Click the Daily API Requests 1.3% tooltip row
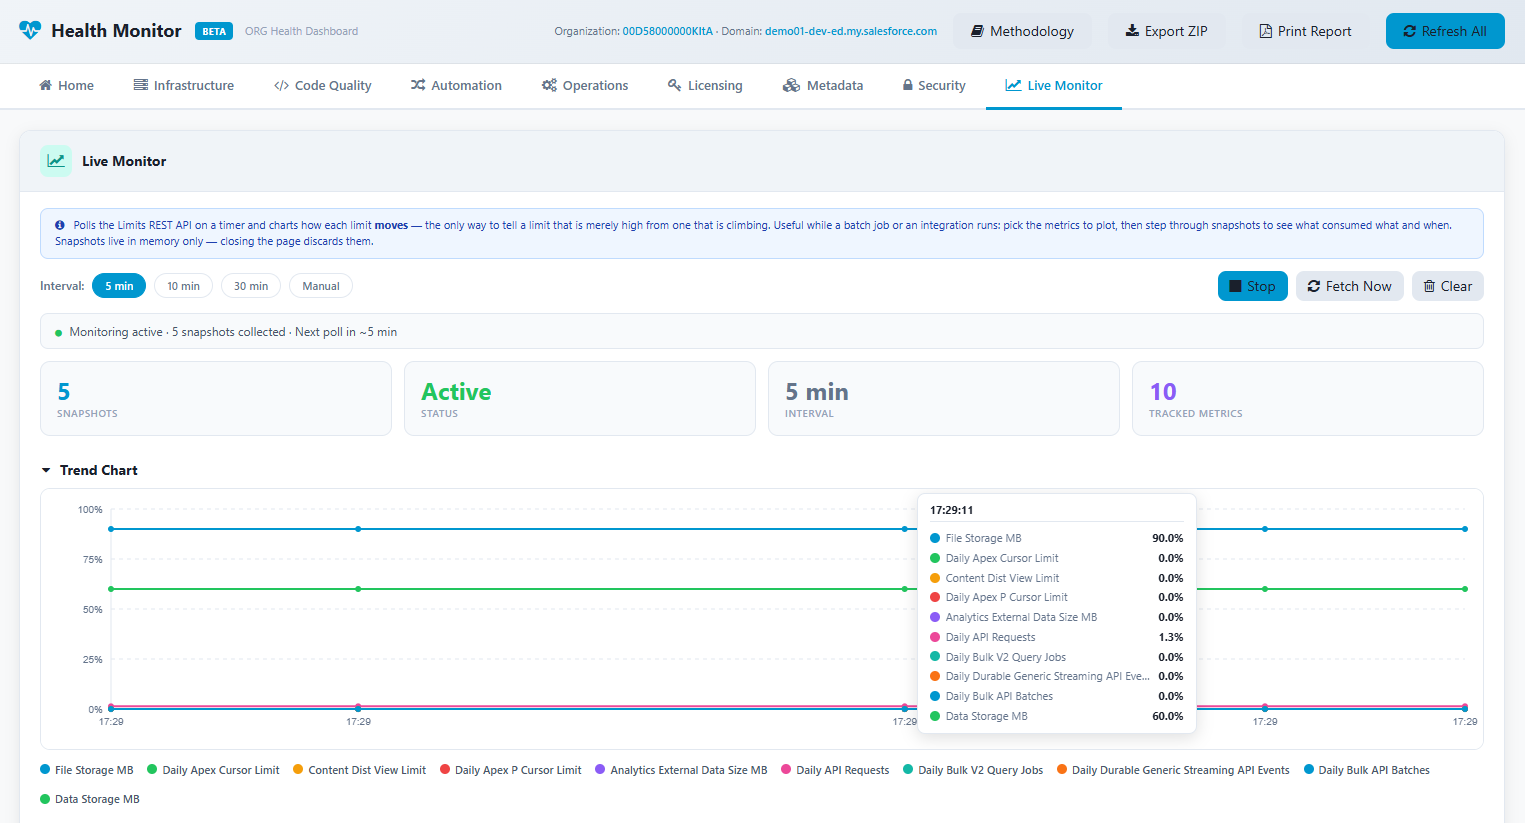1525x823 pixels. pos(1057,637)
